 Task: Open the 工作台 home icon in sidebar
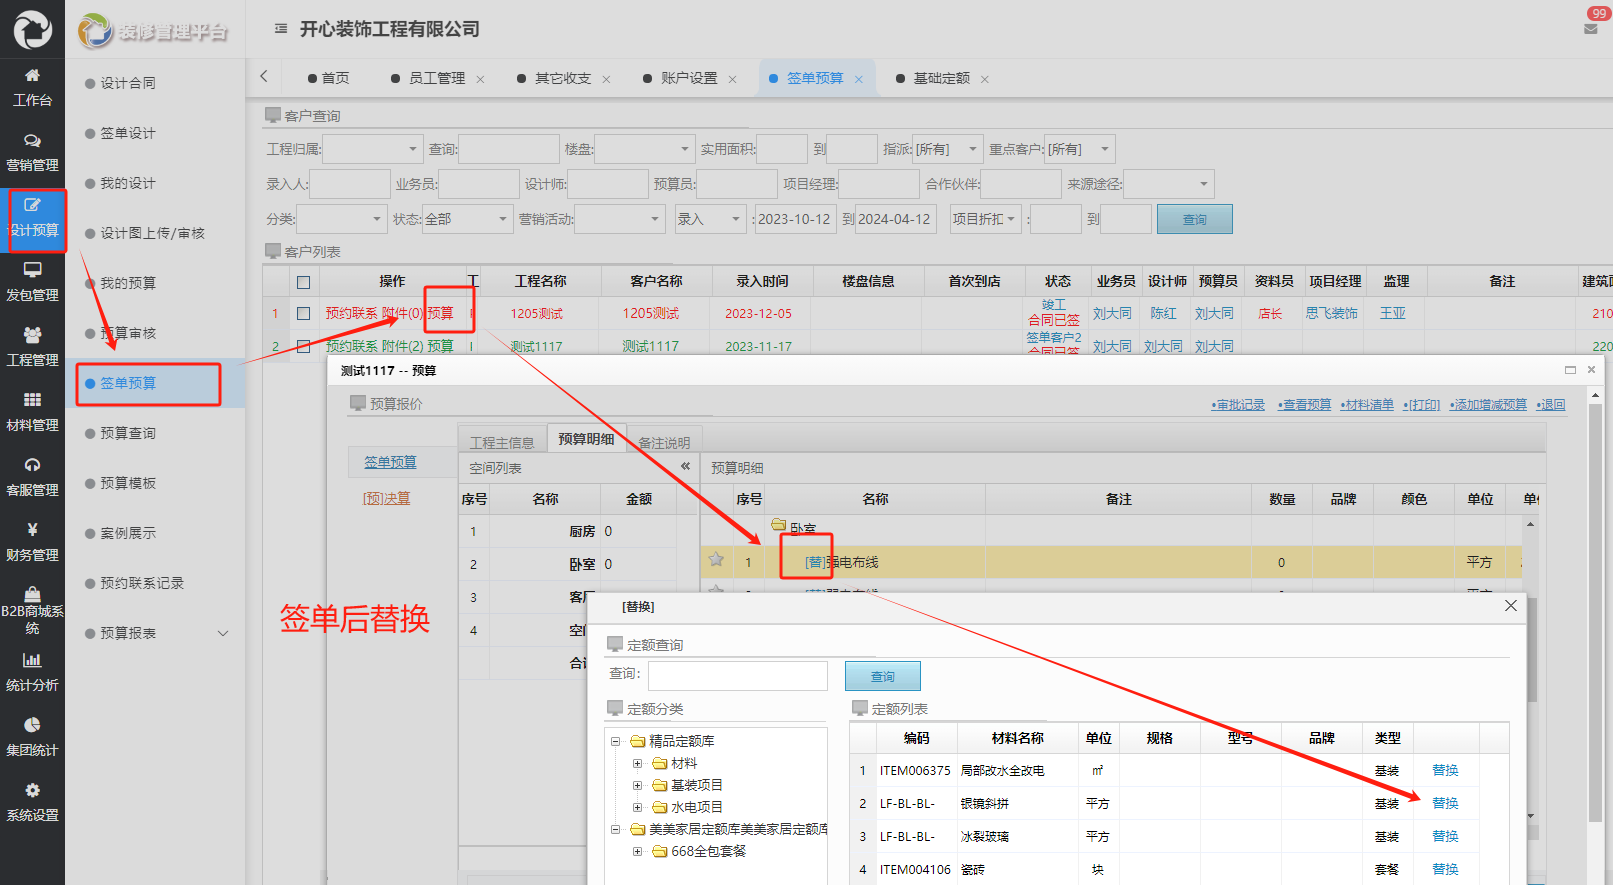(32, 76)
